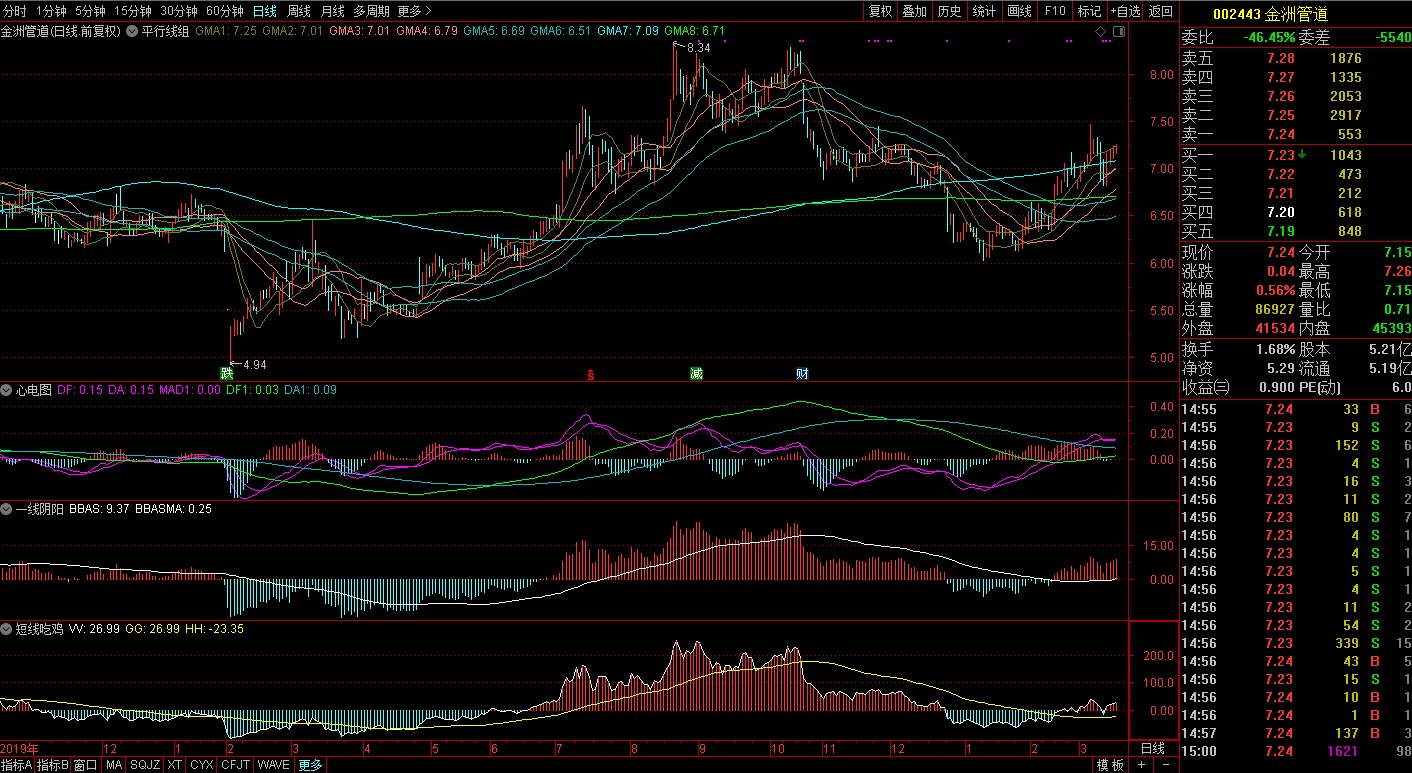Apply the CFJT indicator at bottom
This screenshot has height=773, width=1412.
click(x=236, y=765)
